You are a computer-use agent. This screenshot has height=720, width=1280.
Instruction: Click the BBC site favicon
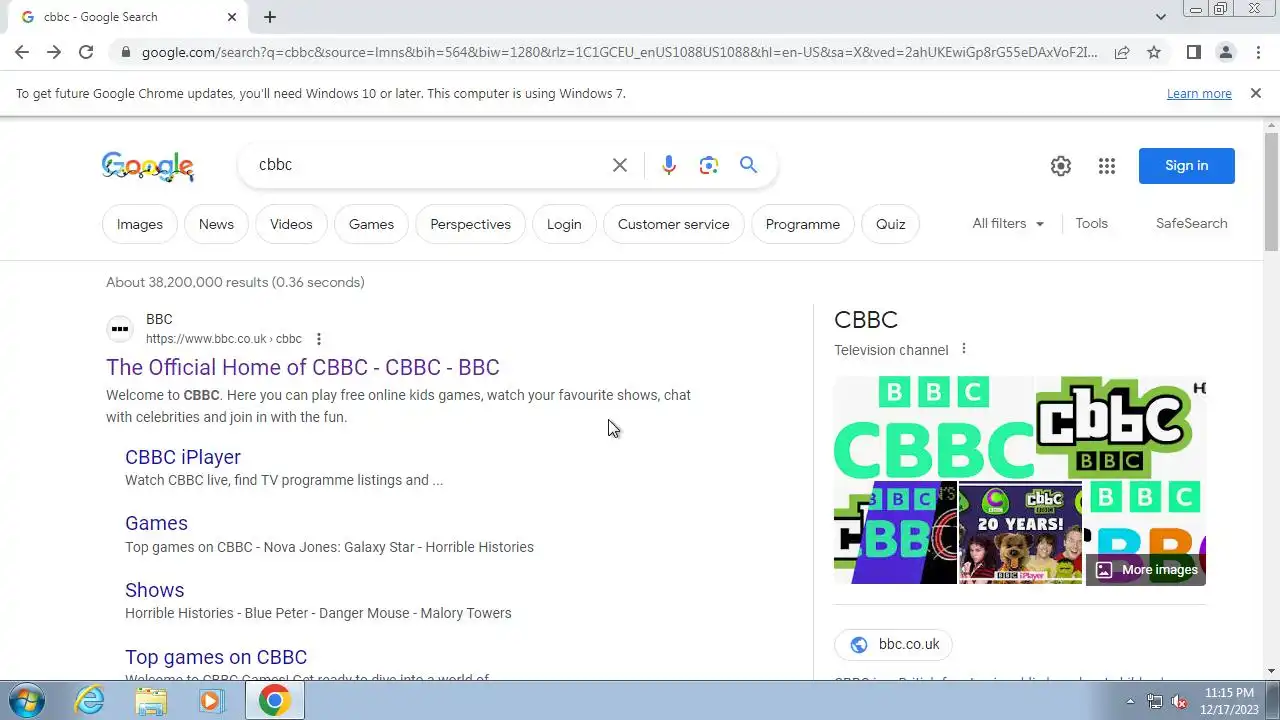click(120, 328)
